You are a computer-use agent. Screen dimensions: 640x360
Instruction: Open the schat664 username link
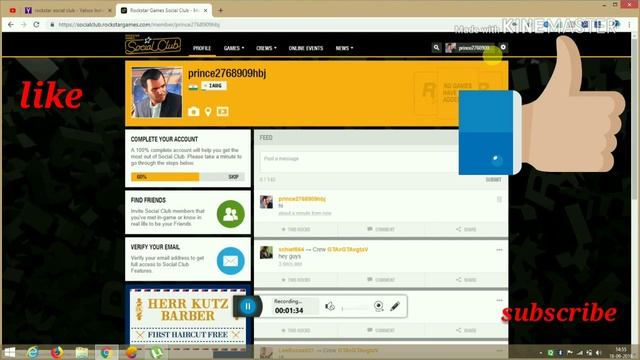(291, 249)
